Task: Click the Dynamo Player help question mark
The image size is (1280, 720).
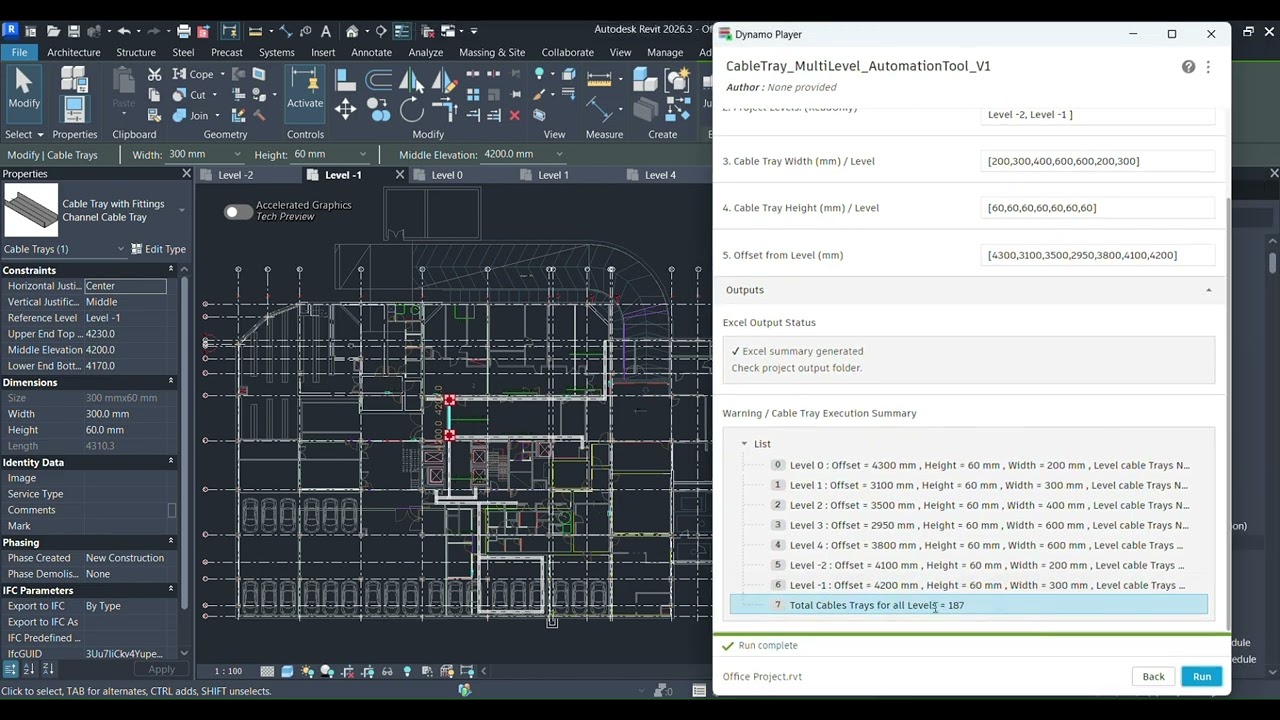Action: tap(1188, 66)
